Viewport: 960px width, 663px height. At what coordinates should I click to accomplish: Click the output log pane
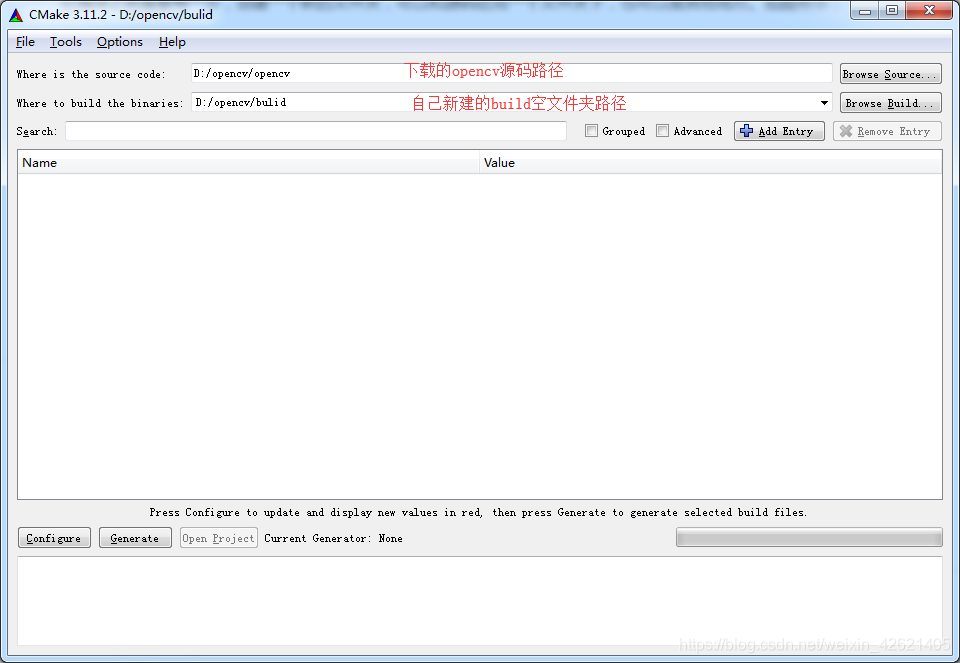coord(479,601)
